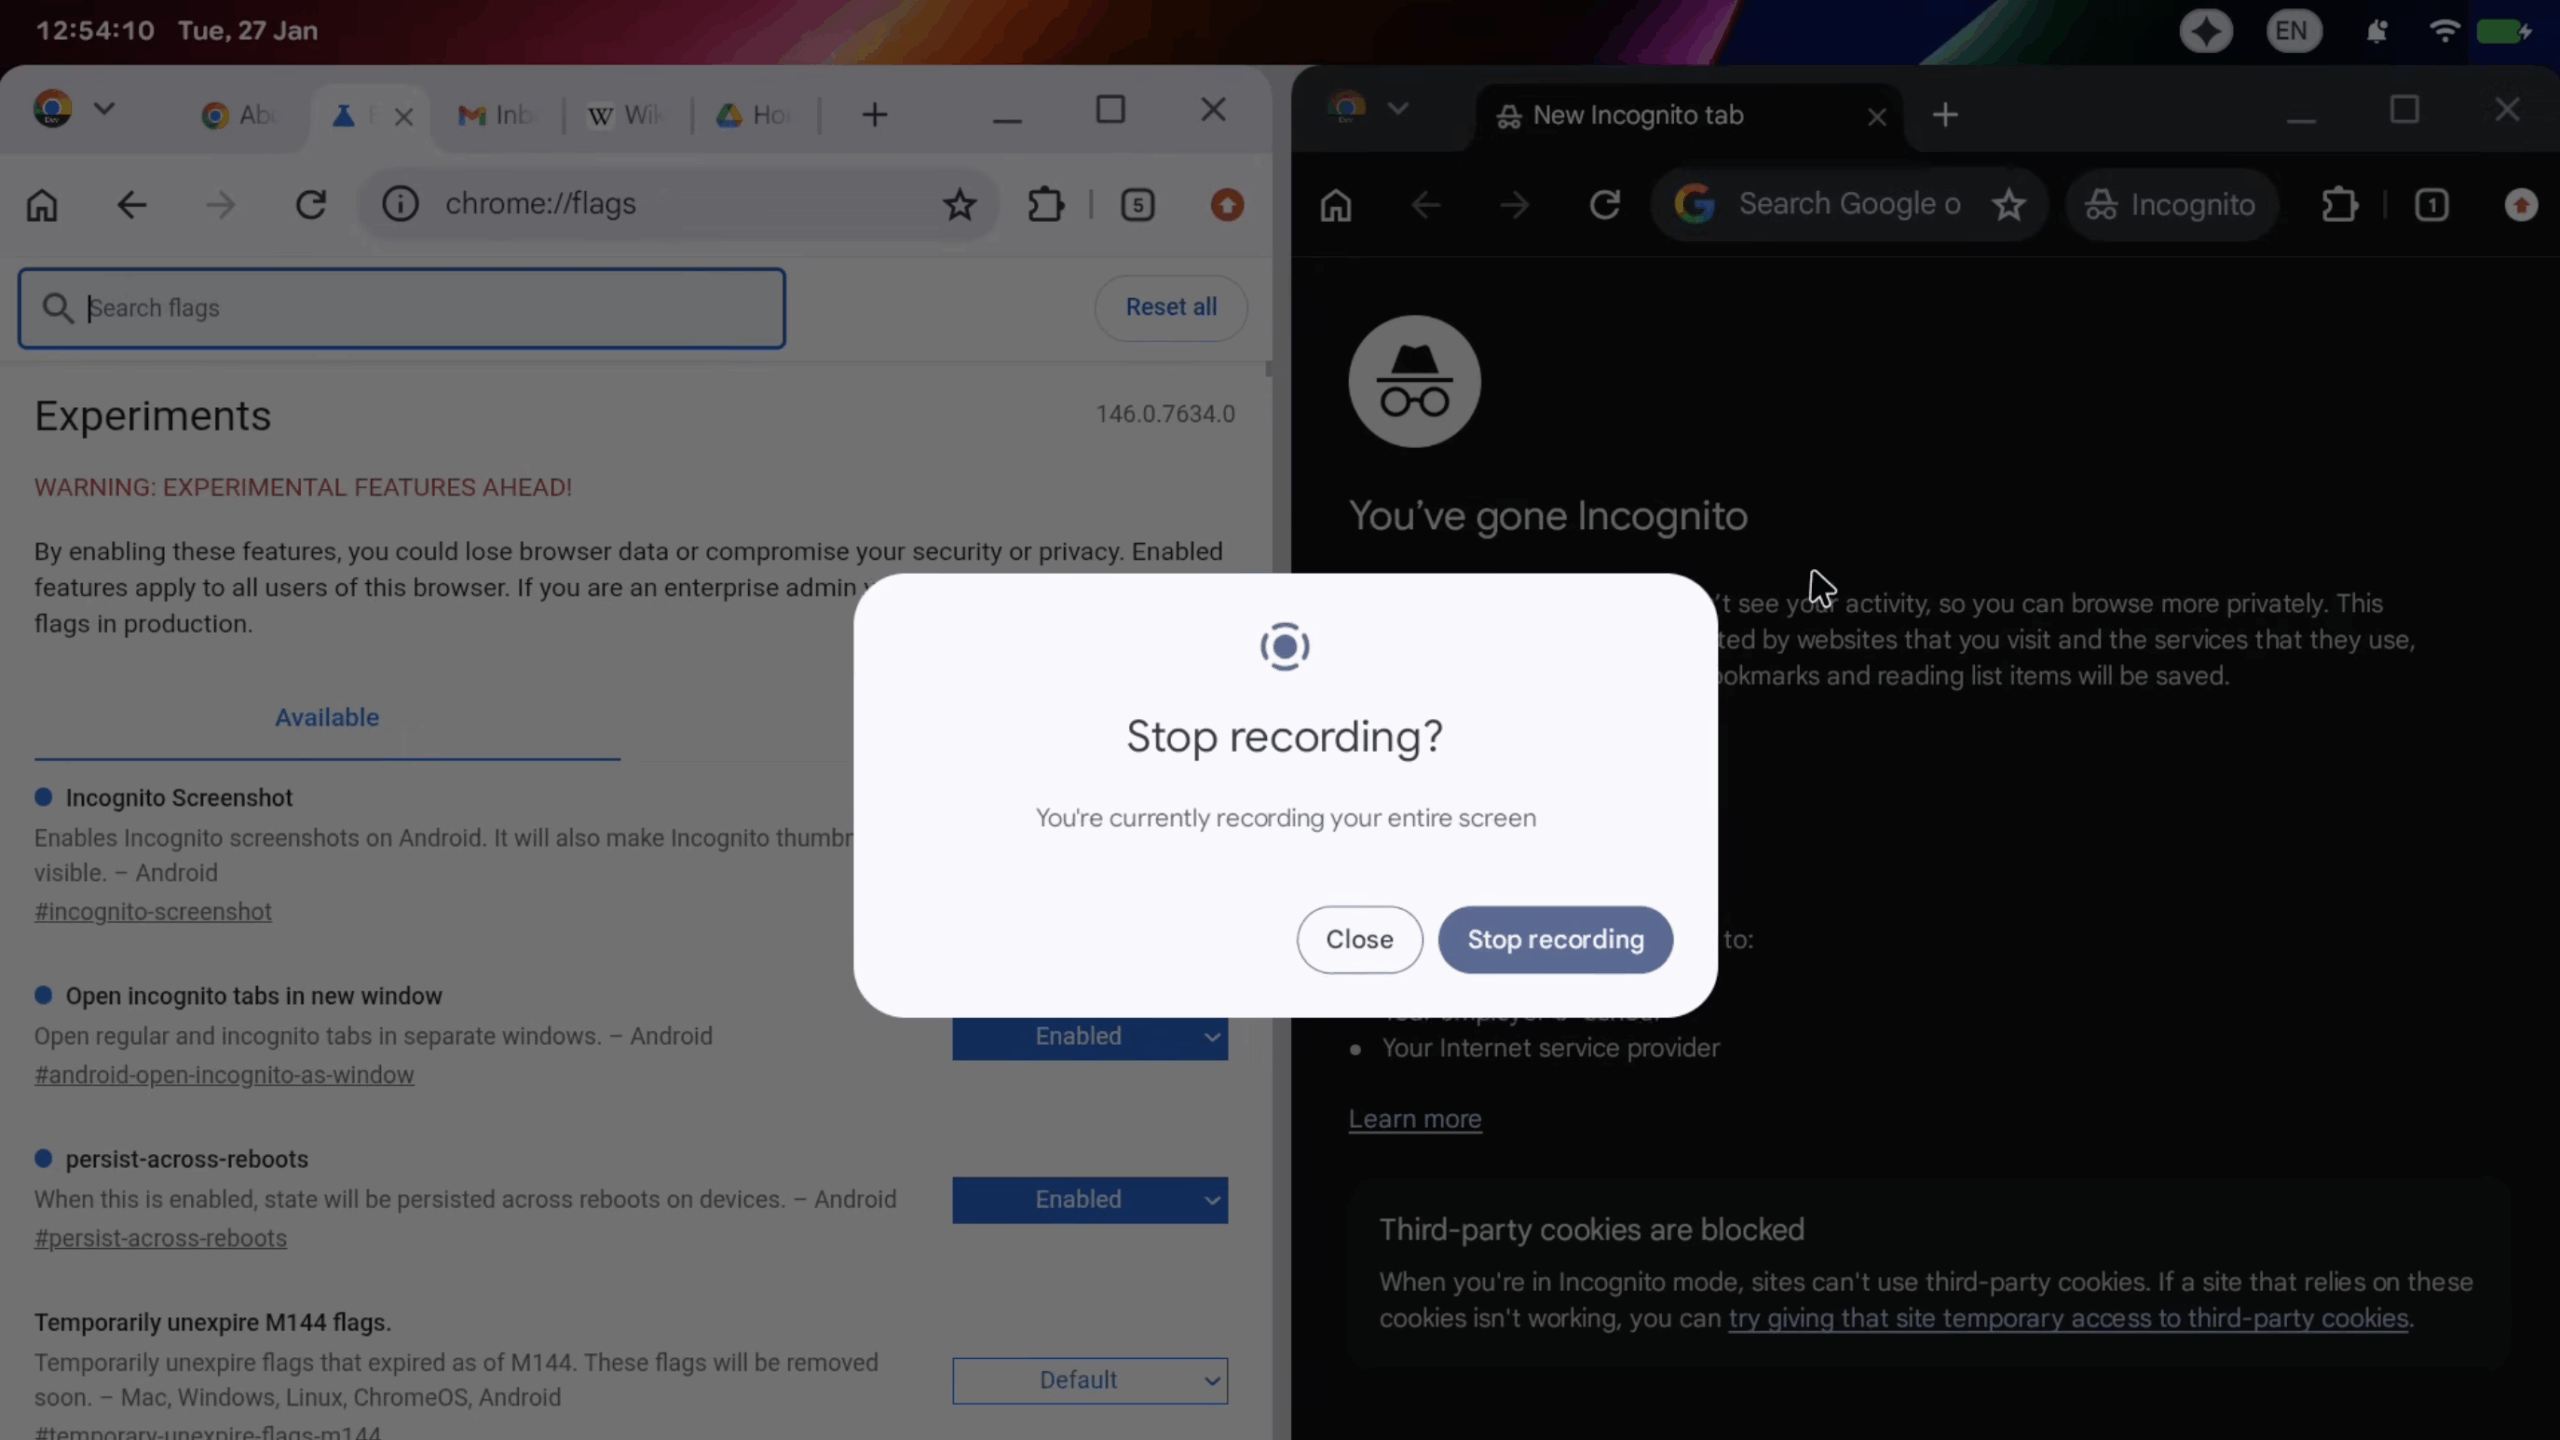Click the orange profile avatar in the flags window
Viewport: 2560px width, 1440px height.
(x=1226, y=204)
